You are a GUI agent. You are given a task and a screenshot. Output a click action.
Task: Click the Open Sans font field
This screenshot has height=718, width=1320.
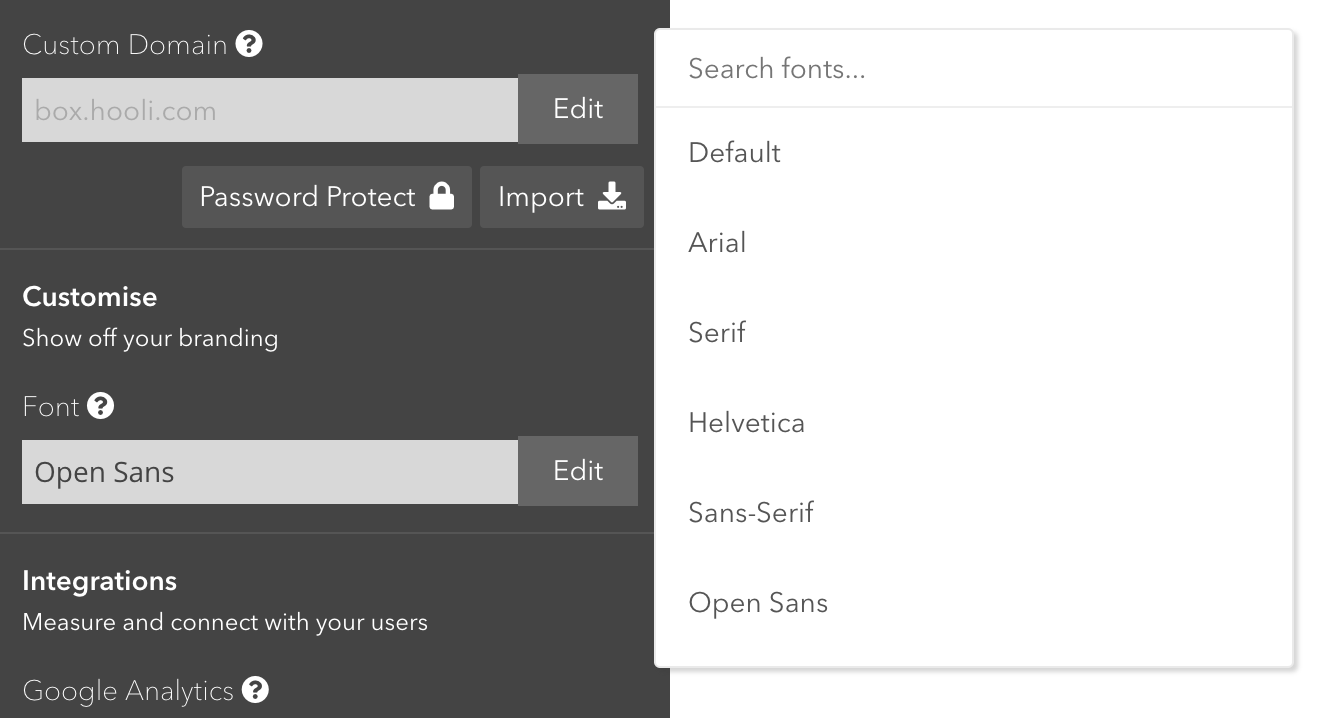click(270, 472)
